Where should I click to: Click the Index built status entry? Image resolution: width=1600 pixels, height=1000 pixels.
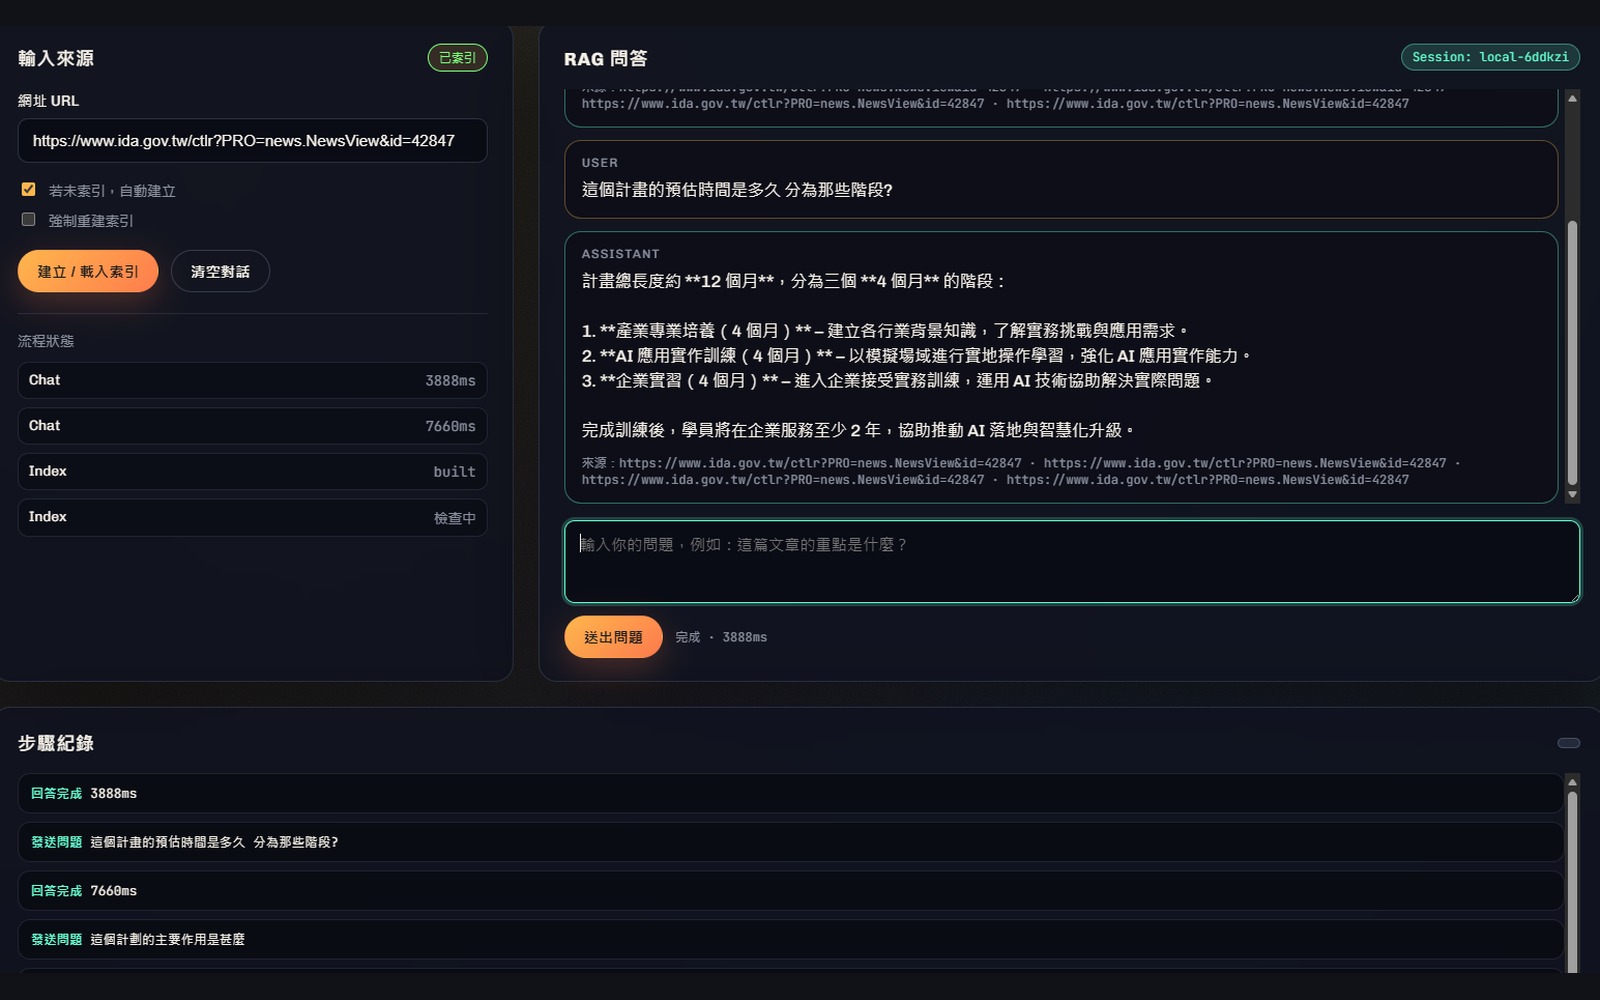point(252,471)
